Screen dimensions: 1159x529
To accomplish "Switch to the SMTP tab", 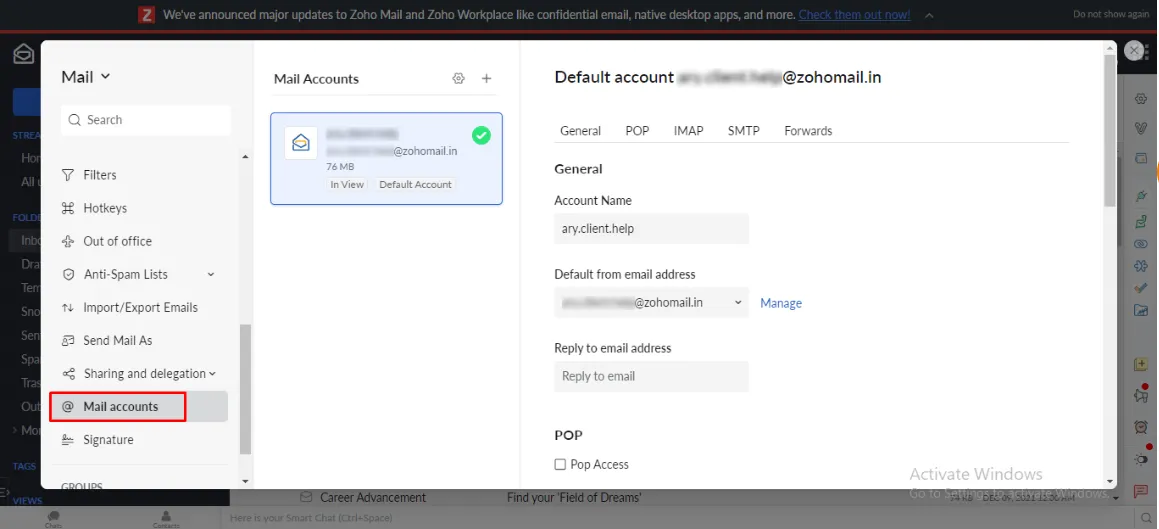I will tap(743, 131).
